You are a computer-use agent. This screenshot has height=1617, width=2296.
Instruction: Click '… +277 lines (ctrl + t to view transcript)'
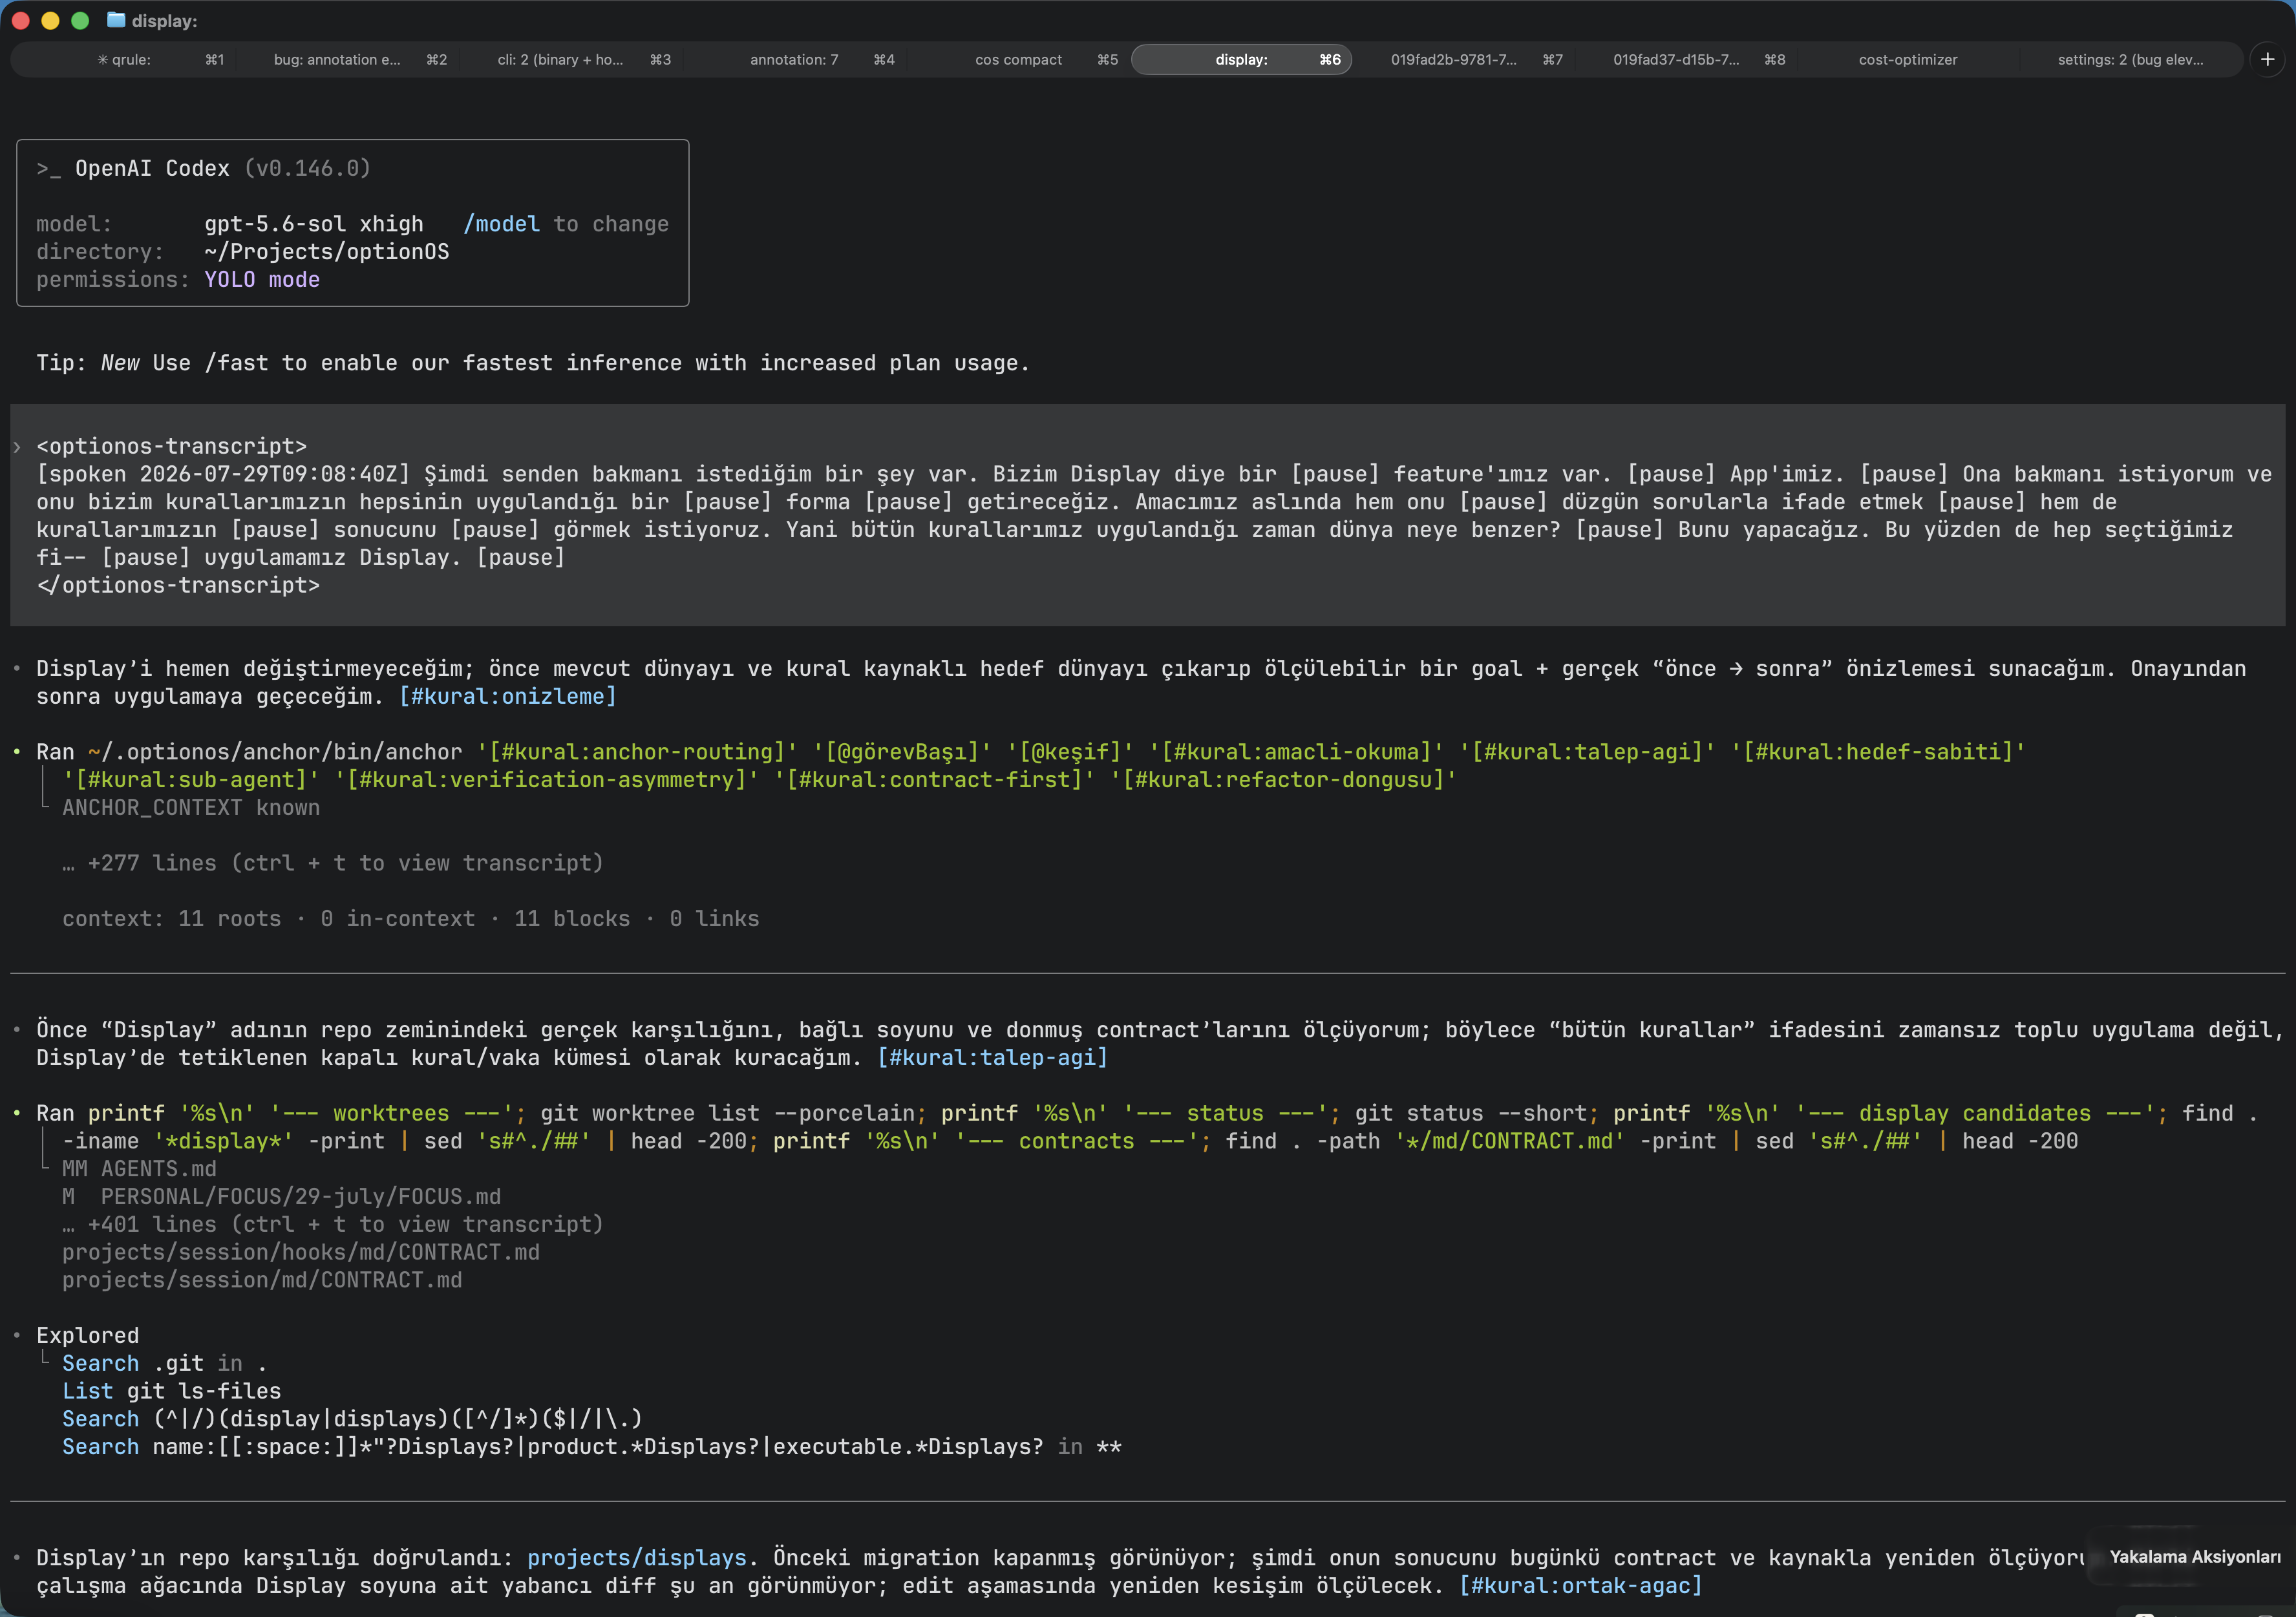point(333,863)
